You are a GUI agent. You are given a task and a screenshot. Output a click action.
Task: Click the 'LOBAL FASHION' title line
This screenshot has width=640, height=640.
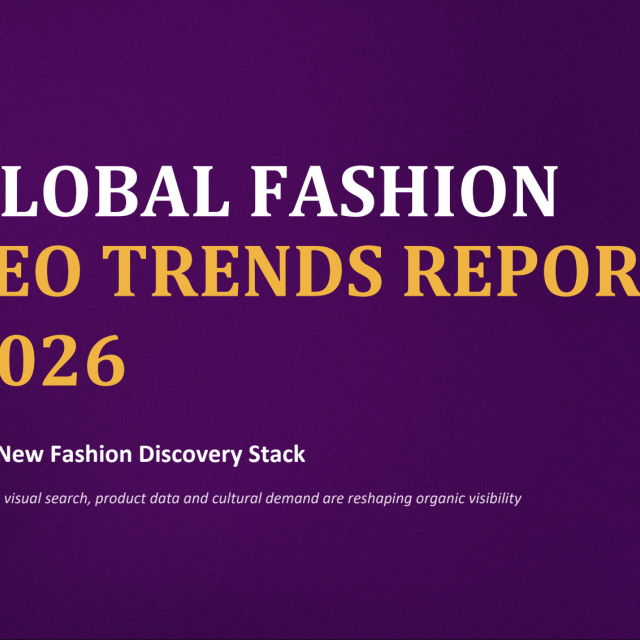[x=278, y=191]
